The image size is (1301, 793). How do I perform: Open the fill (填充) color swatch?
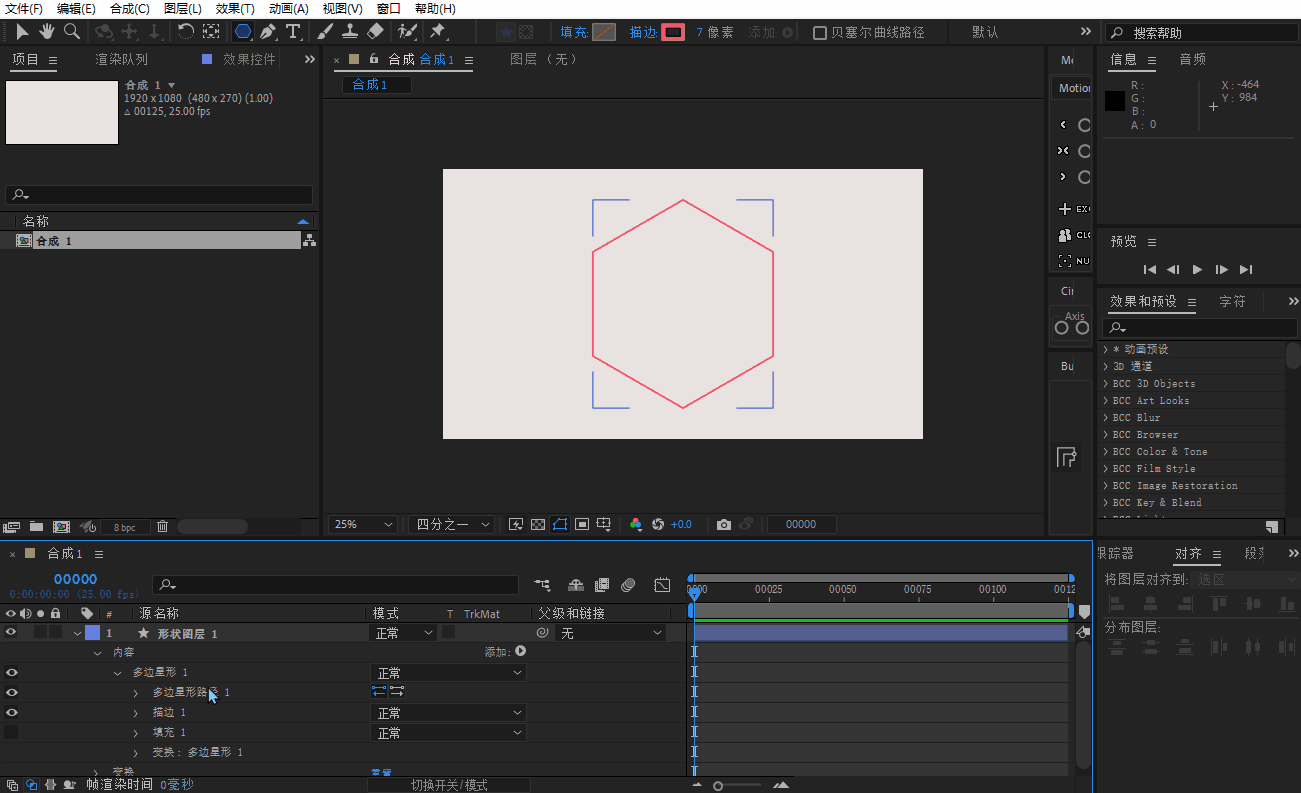coord(604,33)
